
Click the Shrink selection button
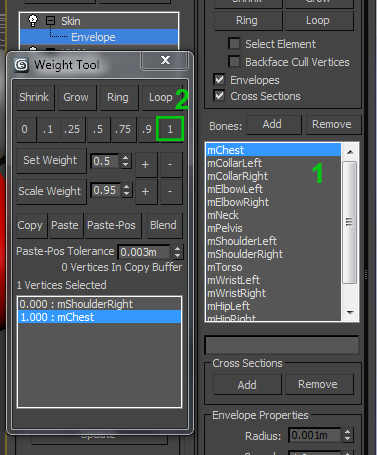34,97
